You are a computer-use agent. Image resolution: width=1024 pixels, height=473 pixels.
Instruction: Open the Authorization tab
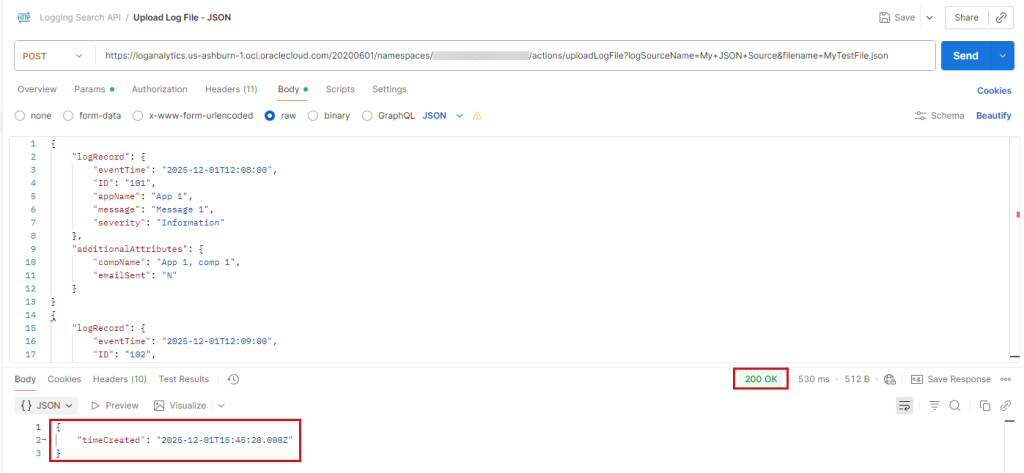(159, 90)
